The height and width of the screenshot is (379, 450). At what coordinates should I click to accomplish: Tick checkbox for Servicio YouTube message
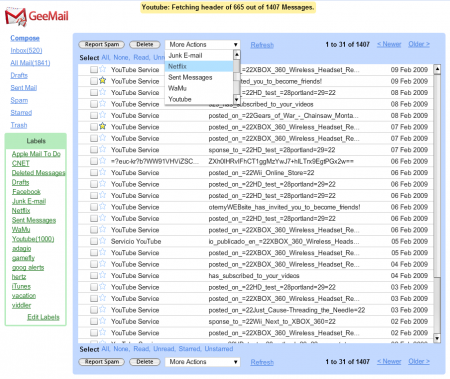(94, 241)
